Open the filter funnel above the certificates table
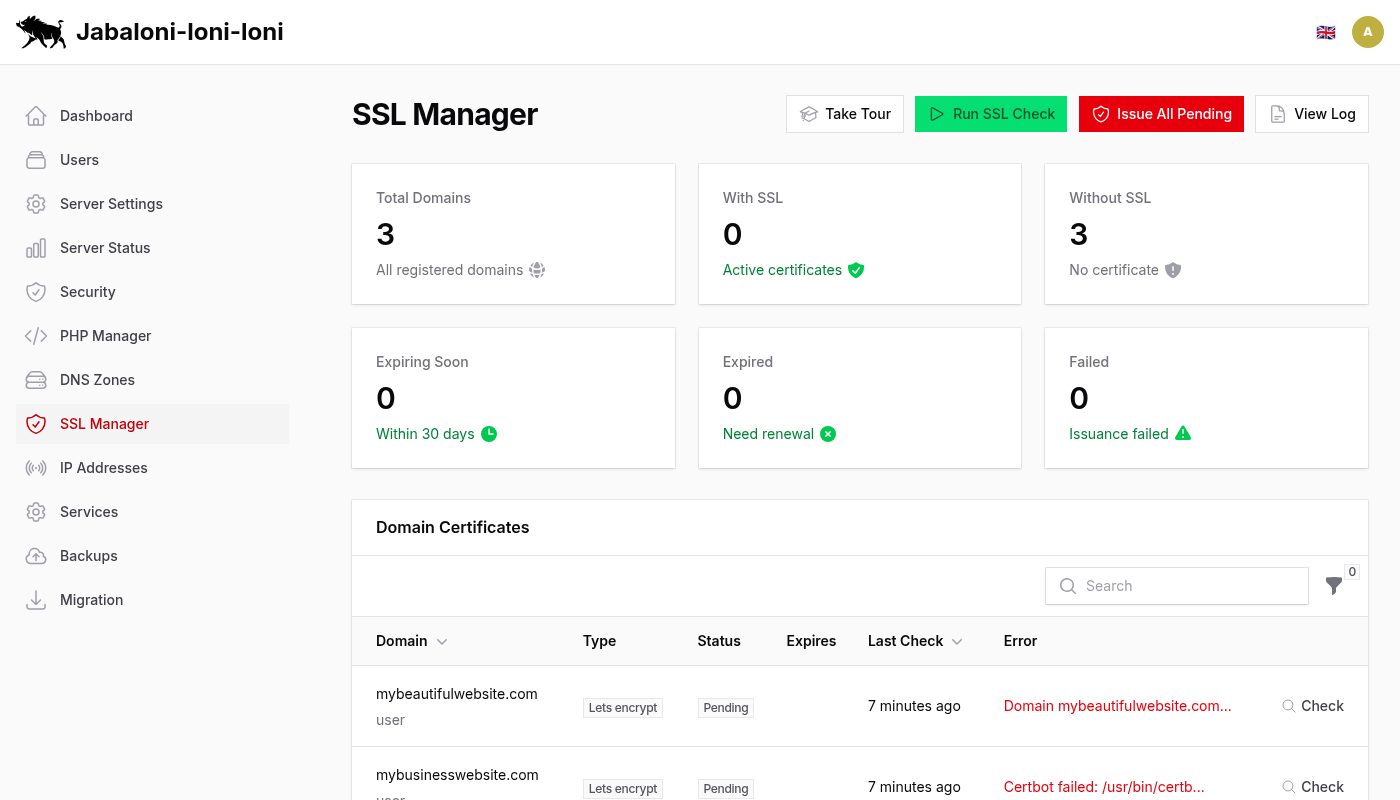This screenshot has width=1400, height=800. pyautogui.click(x=1334, y=586)
